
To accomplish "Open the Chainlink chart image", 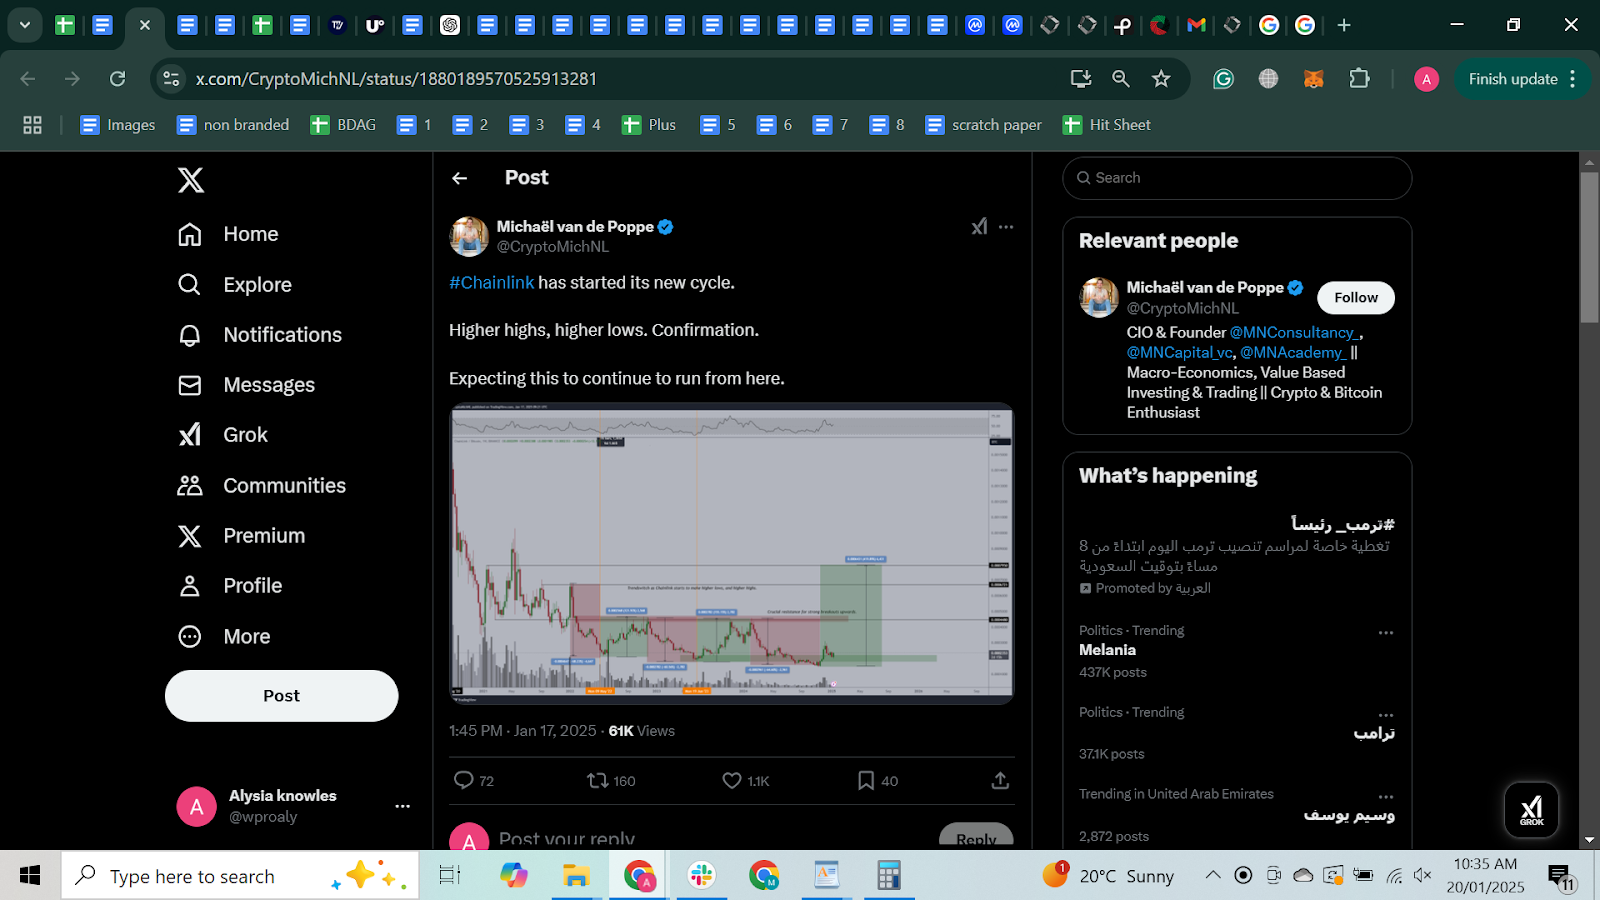I will tap(731, 553).
